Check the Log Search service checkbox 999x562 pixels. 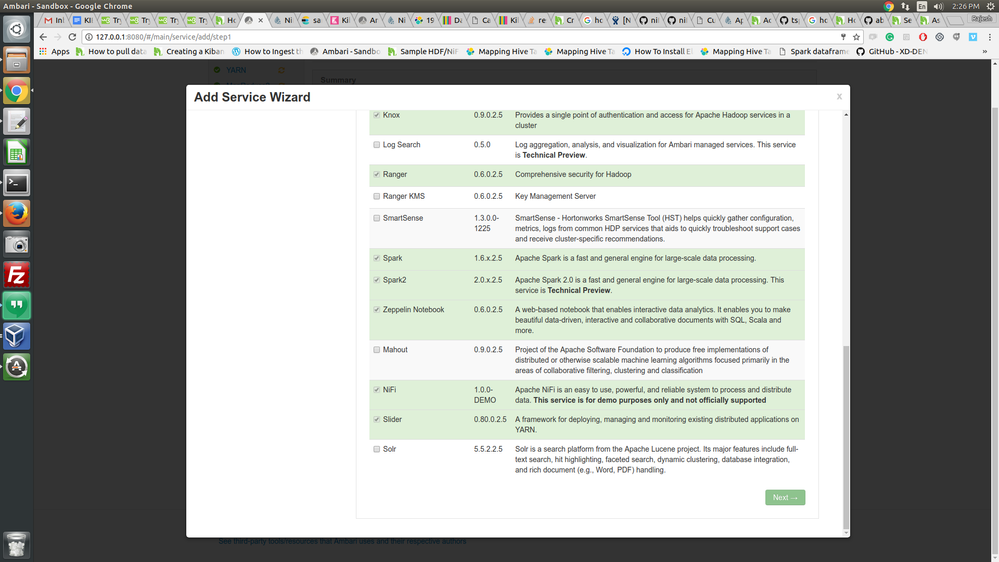pyautogui.click(x=377, y=145)
